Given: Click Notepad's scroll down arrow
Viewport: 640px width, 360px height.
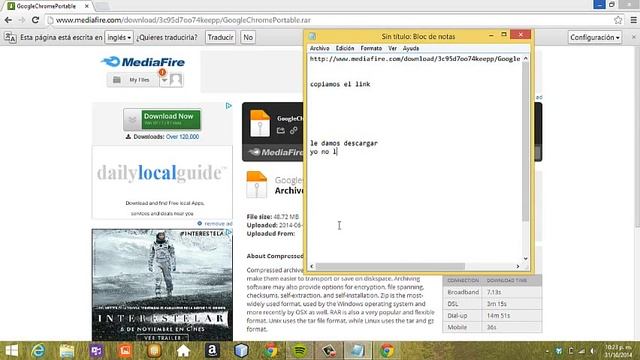Looking at the screenshot, I should [525, 258].
